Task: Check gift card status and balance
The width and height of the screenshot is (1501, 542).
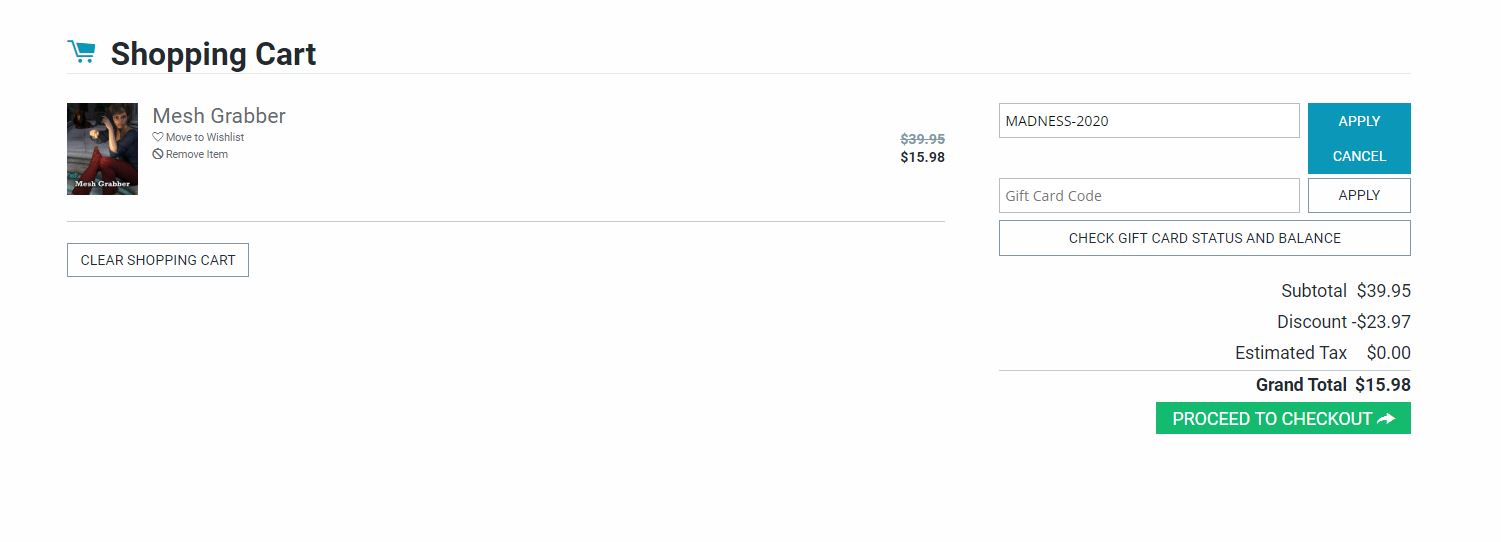Action: pos(1204,238)
